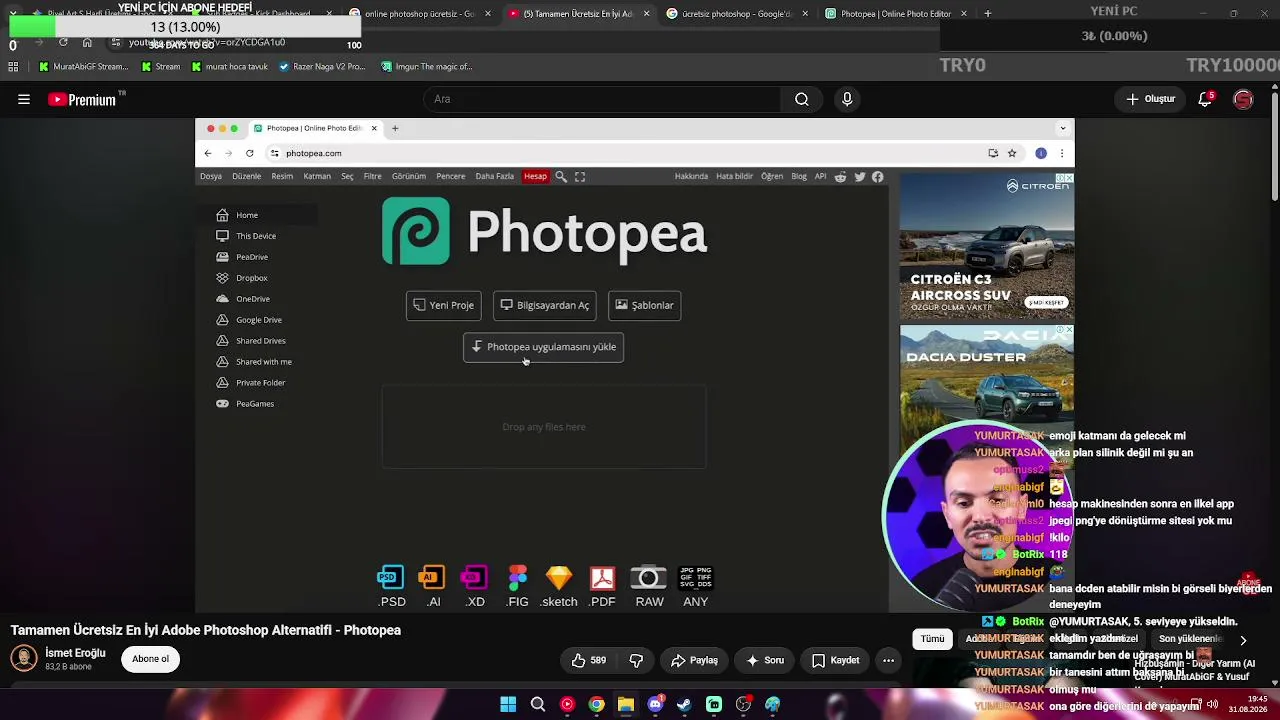Click the Paylaş share button

694,660
